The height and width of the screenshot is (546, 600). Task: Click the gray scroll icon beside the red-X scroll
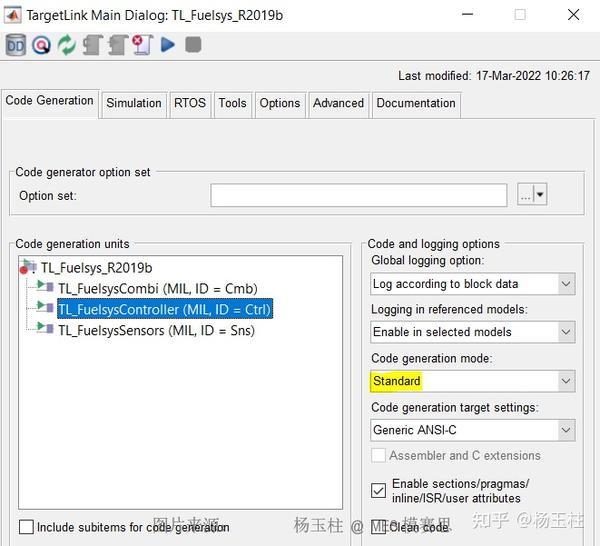pos(117,45)
